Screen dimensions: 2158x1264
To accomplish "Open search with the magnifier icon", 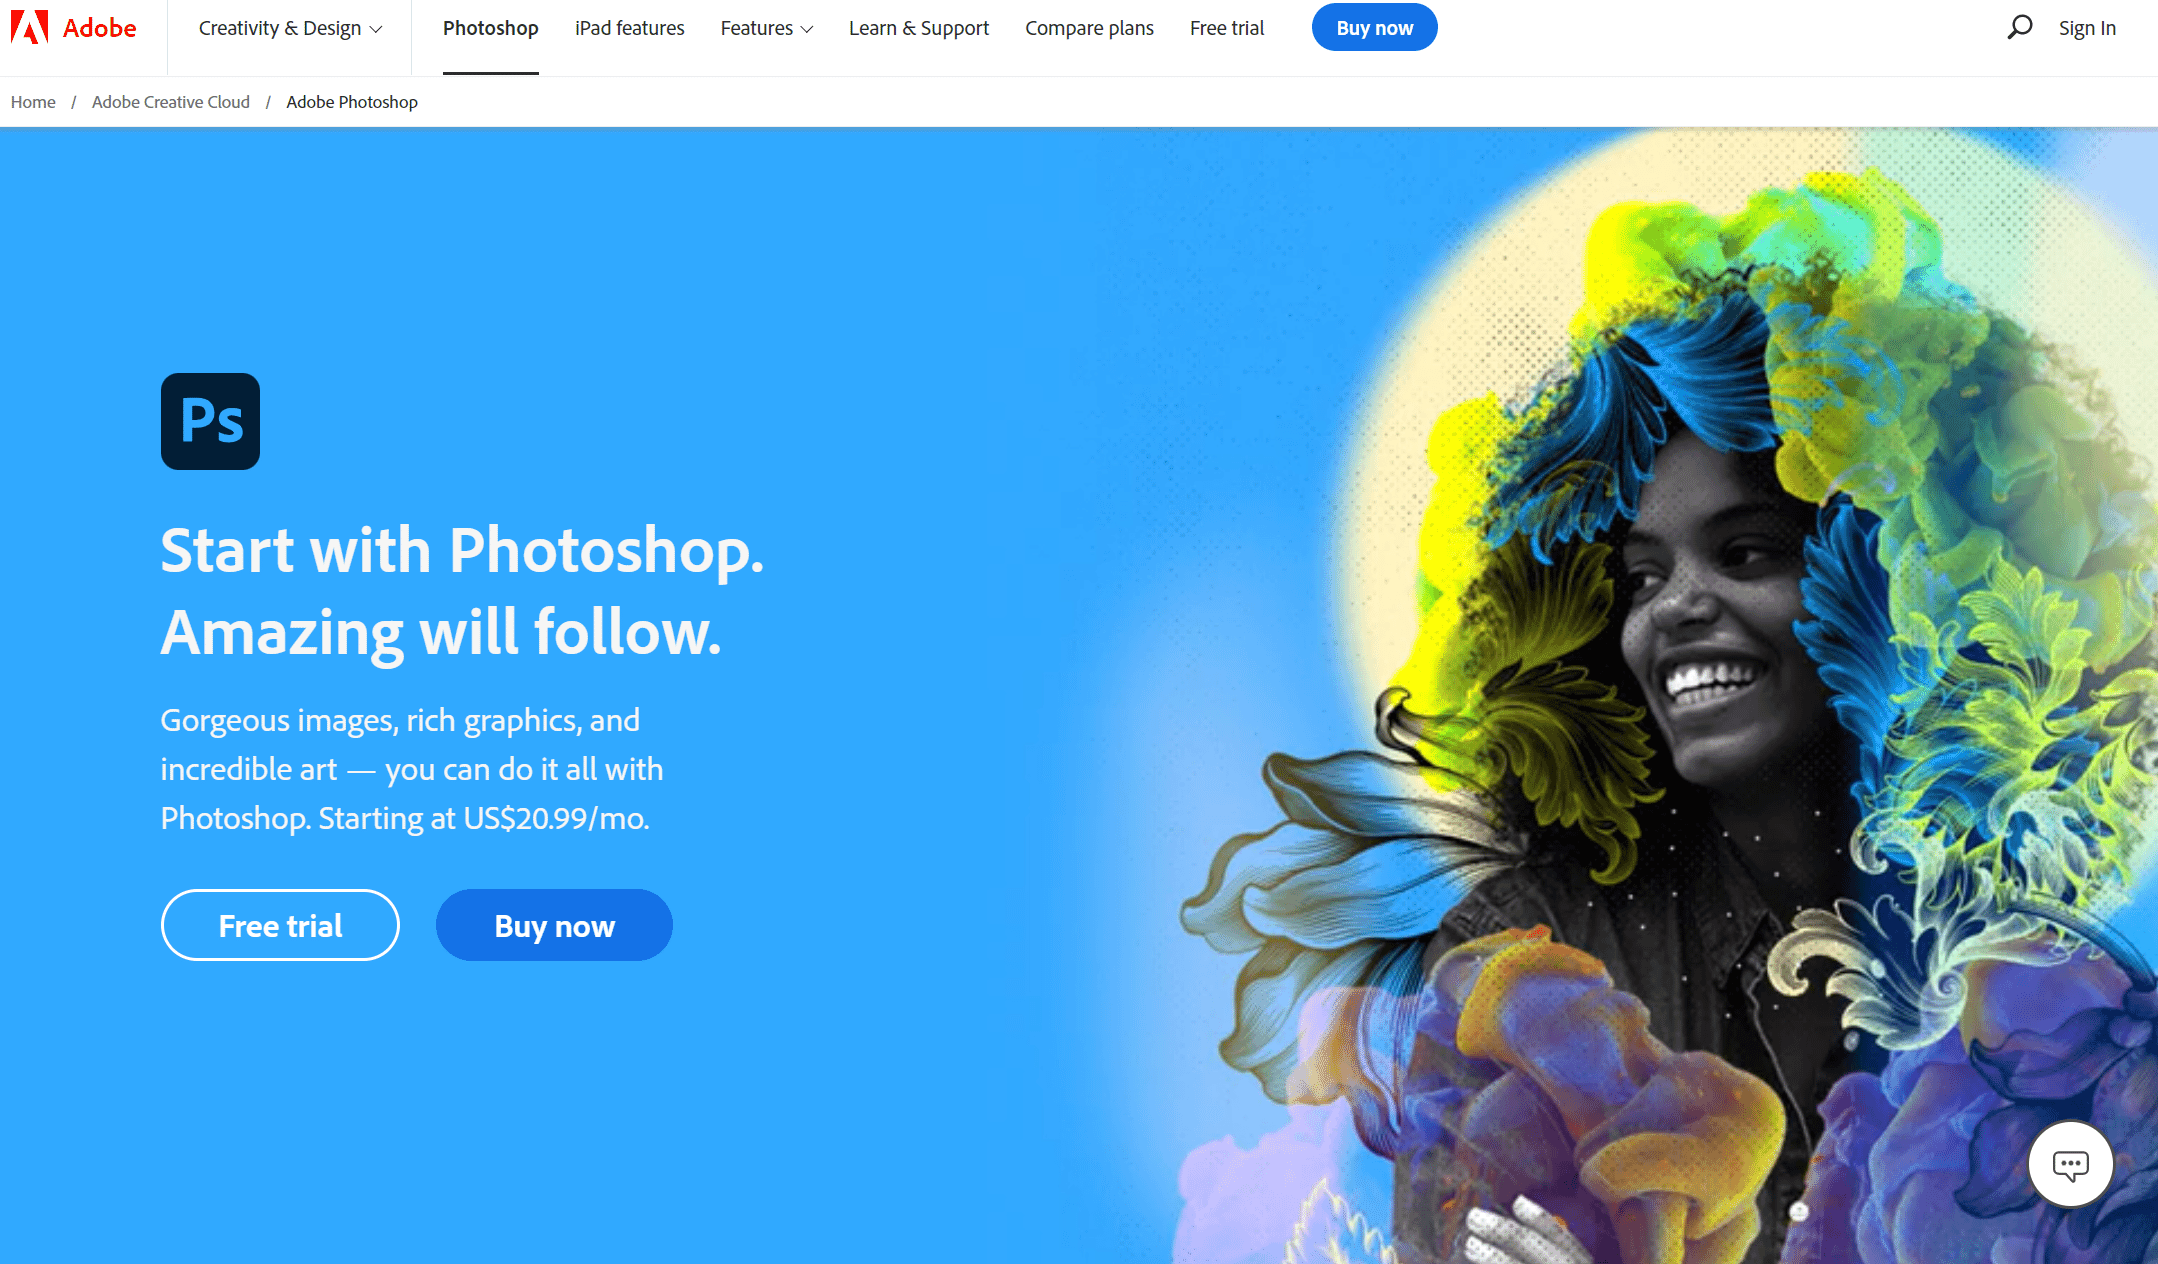I will click(2019, 27).
